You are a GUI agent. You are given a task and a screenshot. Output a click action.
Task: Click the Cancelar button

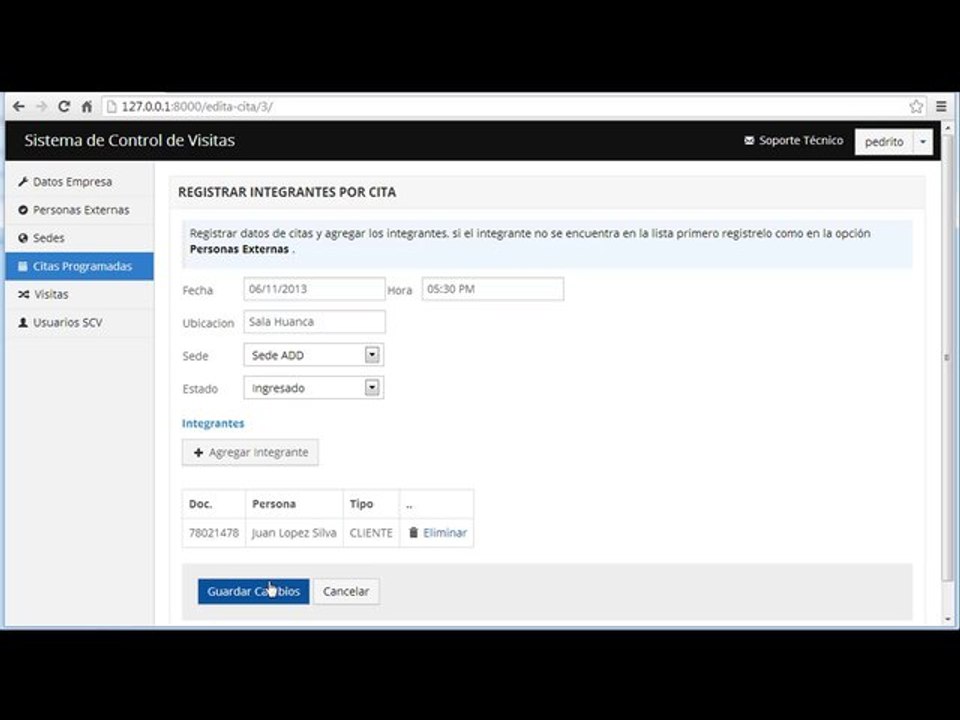346,591
